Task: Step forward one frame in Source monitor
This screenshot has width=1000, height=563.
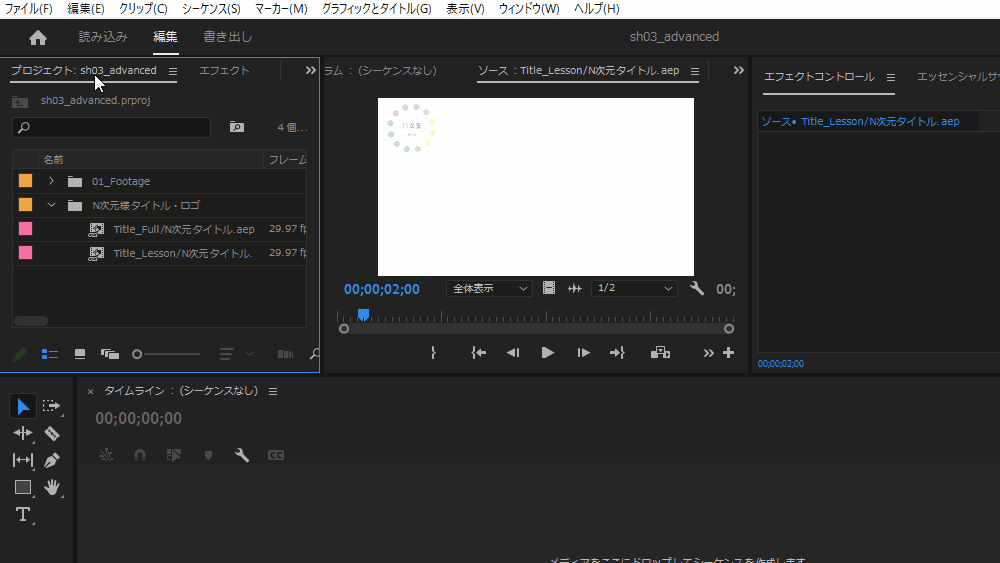Action: click(x=583, y=353)
